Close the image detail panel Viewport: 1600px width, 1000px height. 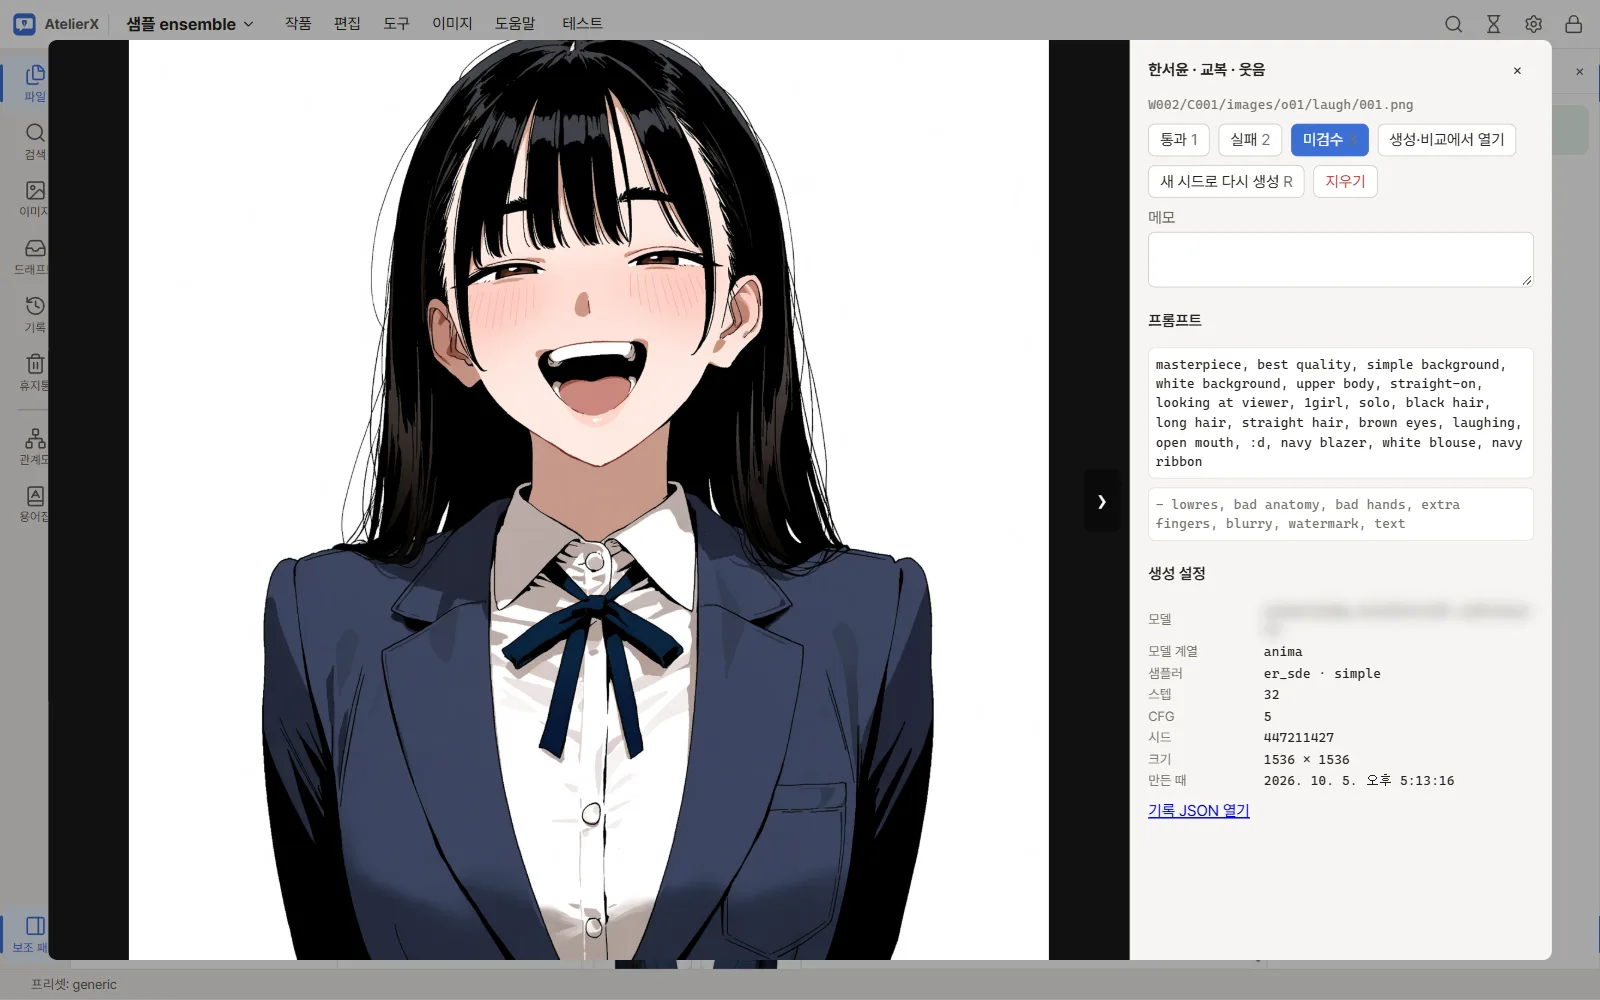coord(1517,71)
